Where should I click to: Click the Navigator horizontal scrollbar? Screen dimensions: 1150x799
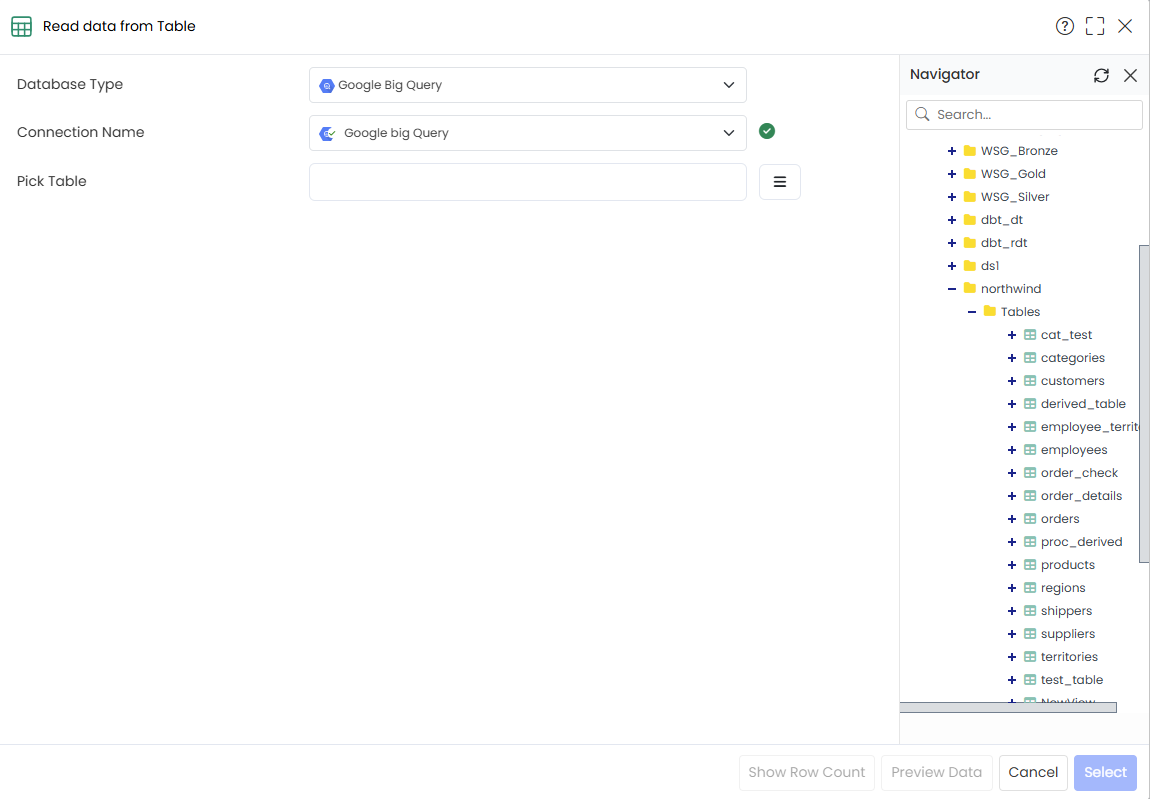point(1008,707)
